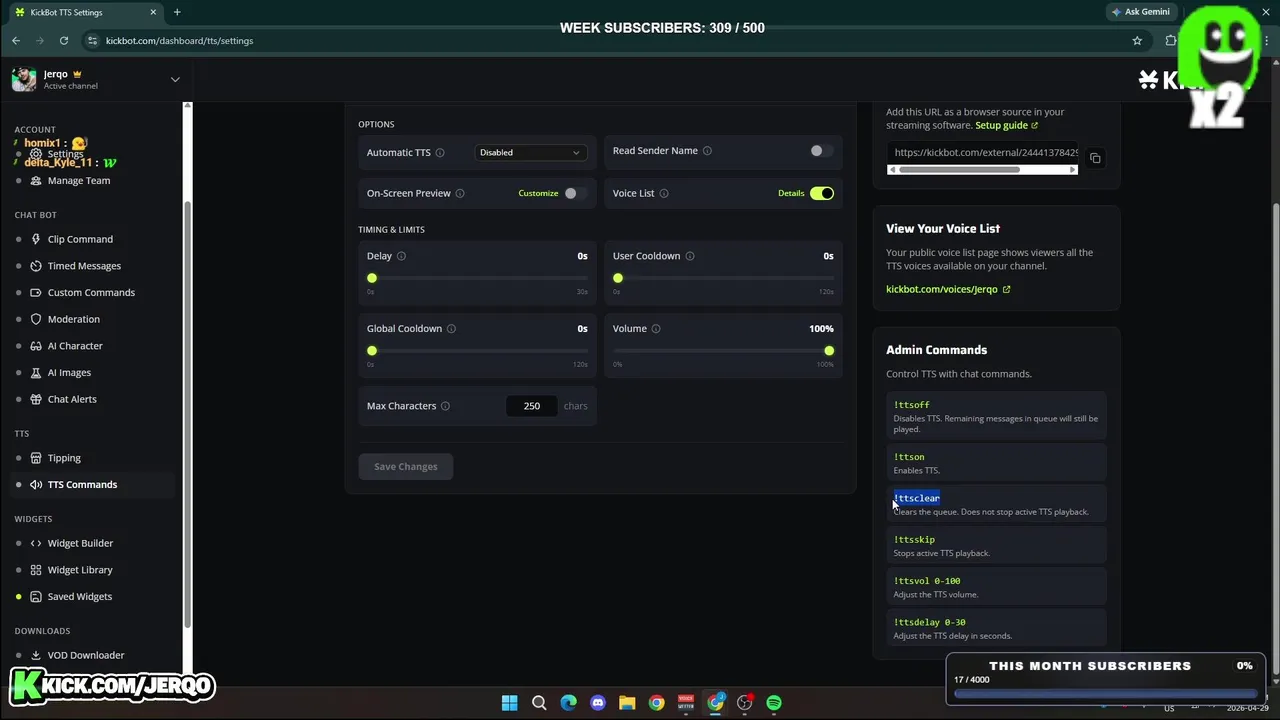Open the Setup guide link
Viewport: 1280px width, 720px height.
pyautogui.click(x=1007, y=126)
